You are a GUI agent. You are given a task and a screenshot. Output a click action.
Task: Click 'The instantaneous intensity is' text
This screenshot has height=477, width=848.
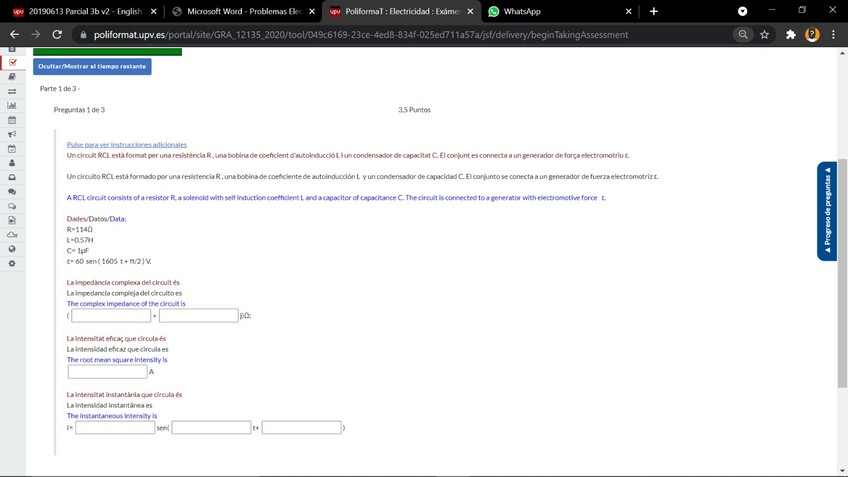(x=112, y=416)
